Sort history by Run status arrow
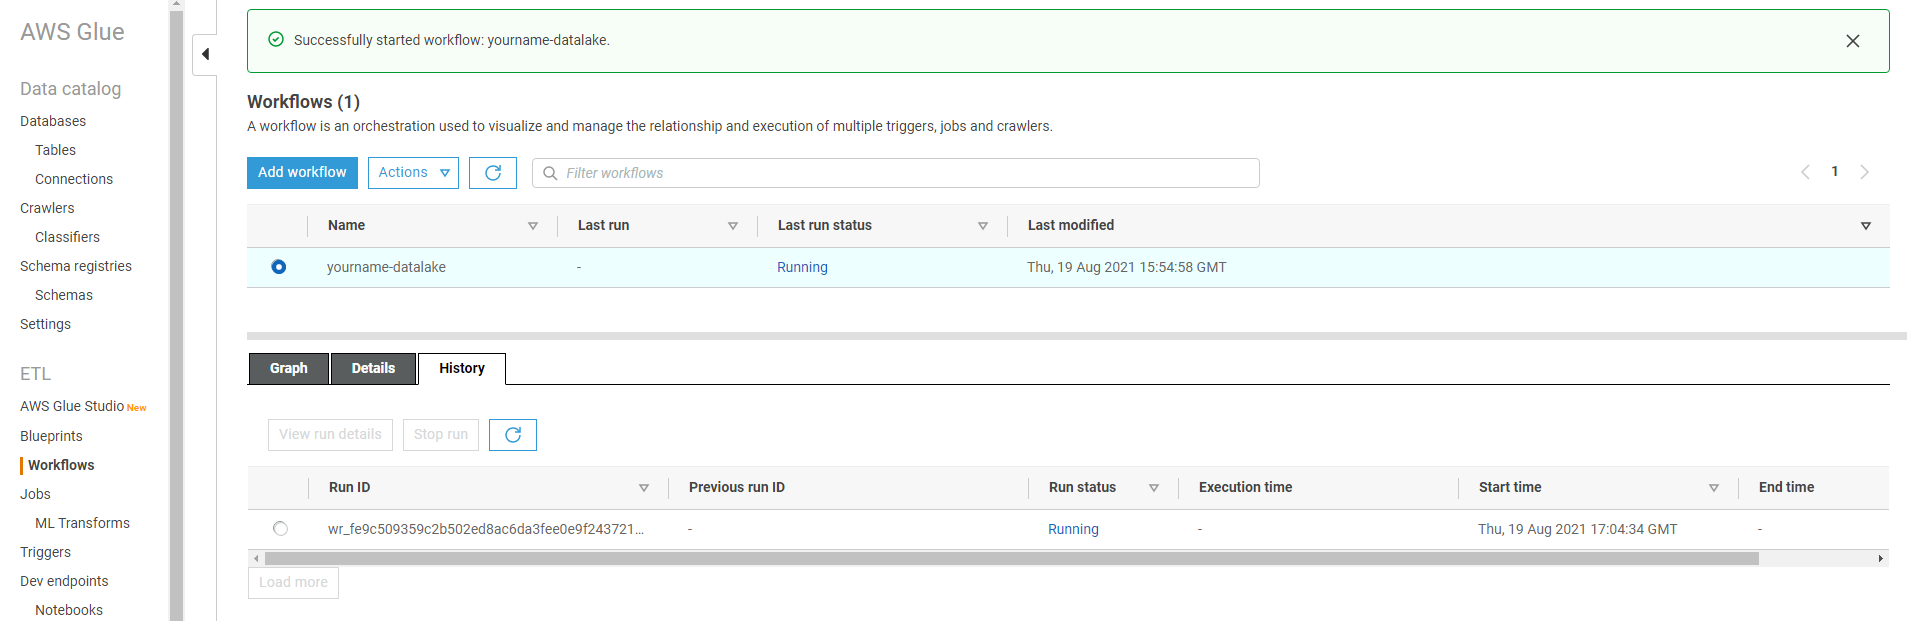Image resolution: width=1920 pixels, height=621 pixels. pyautogui.click(x=1154, y=488)
